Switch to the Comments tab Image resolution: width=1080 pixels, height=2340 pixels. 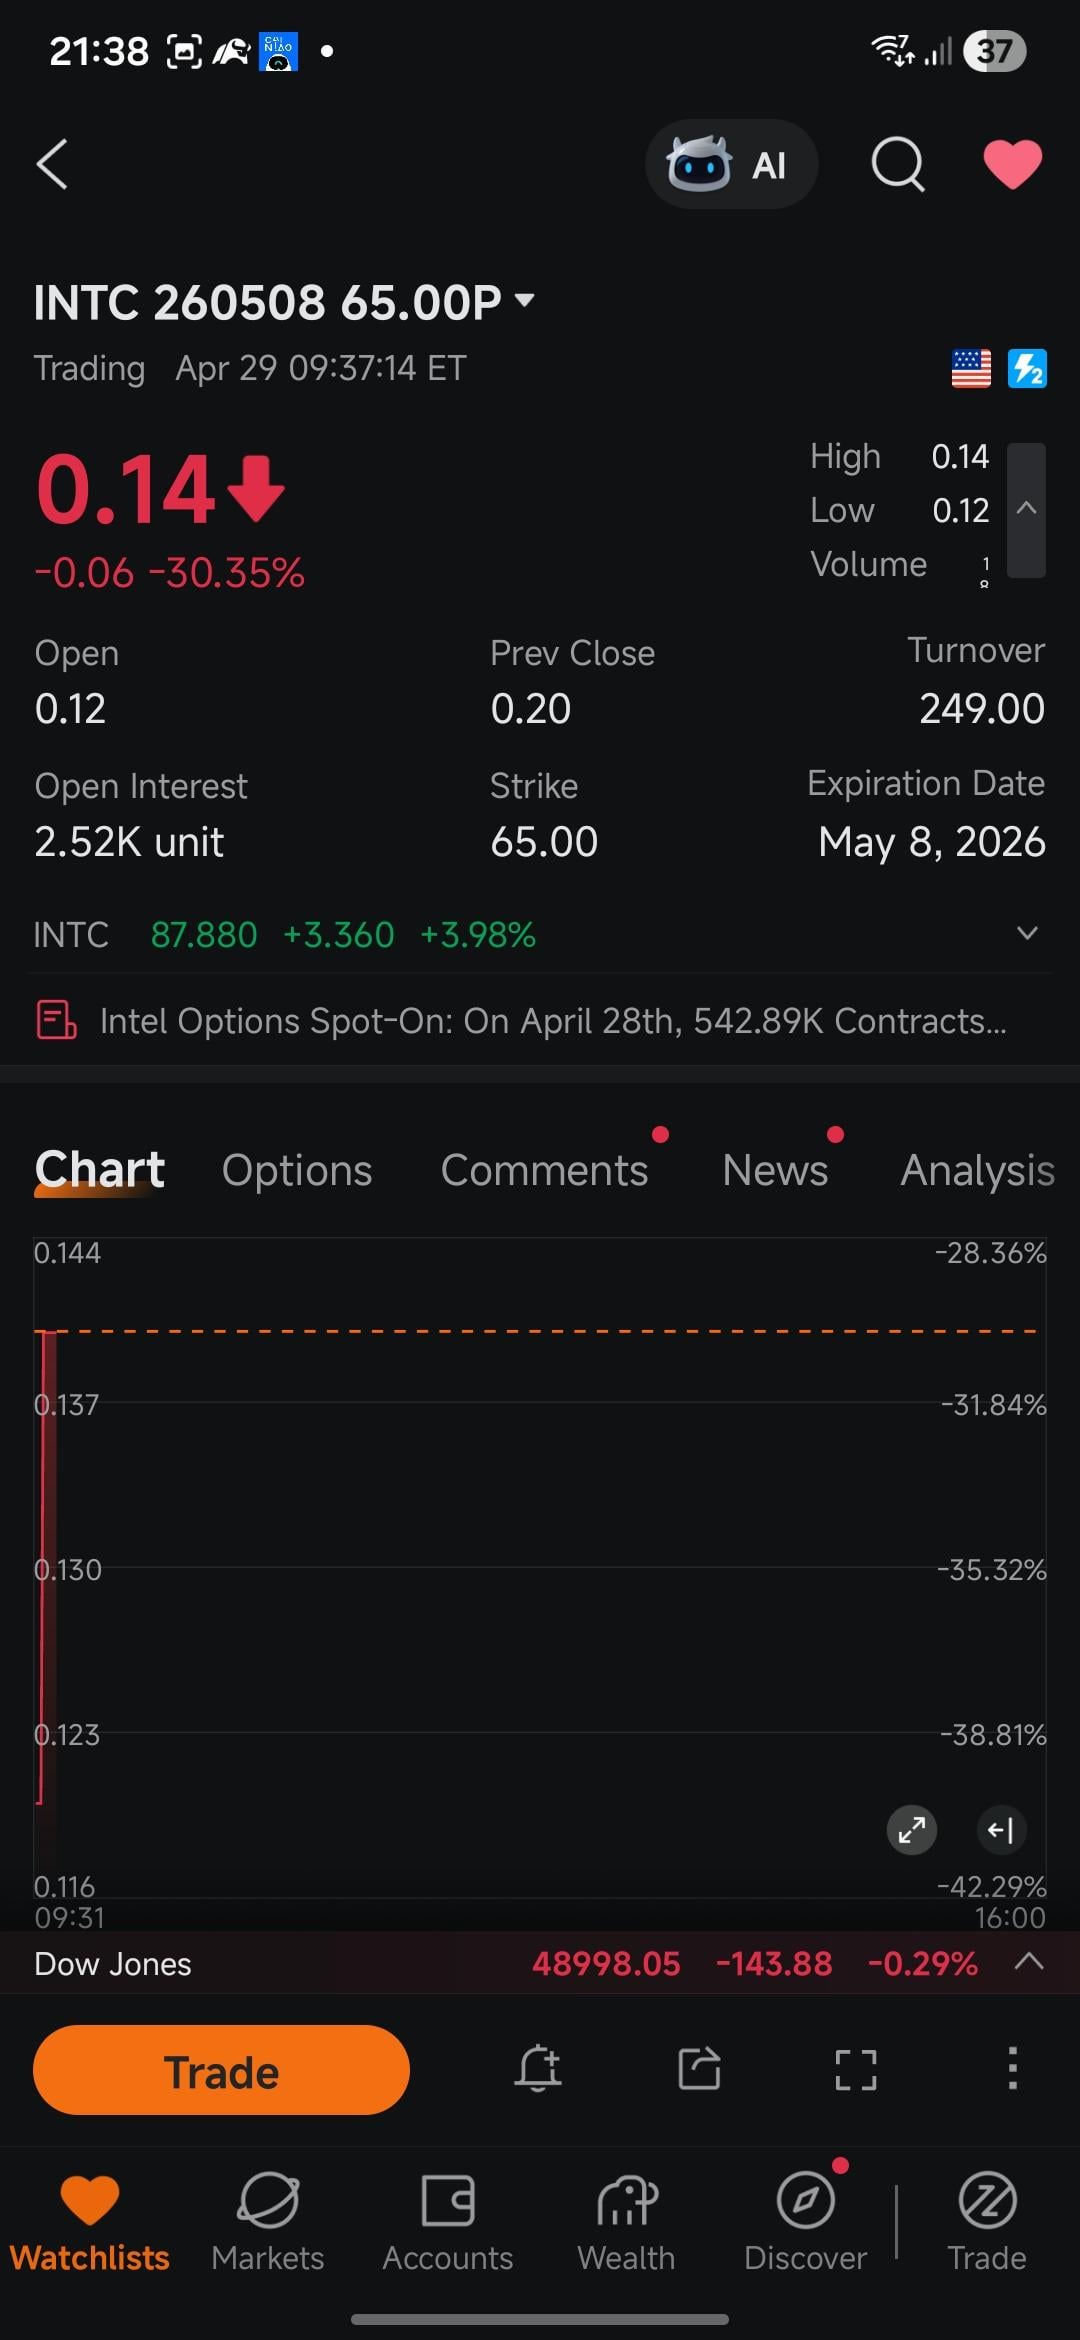(x=545, y=1170)
